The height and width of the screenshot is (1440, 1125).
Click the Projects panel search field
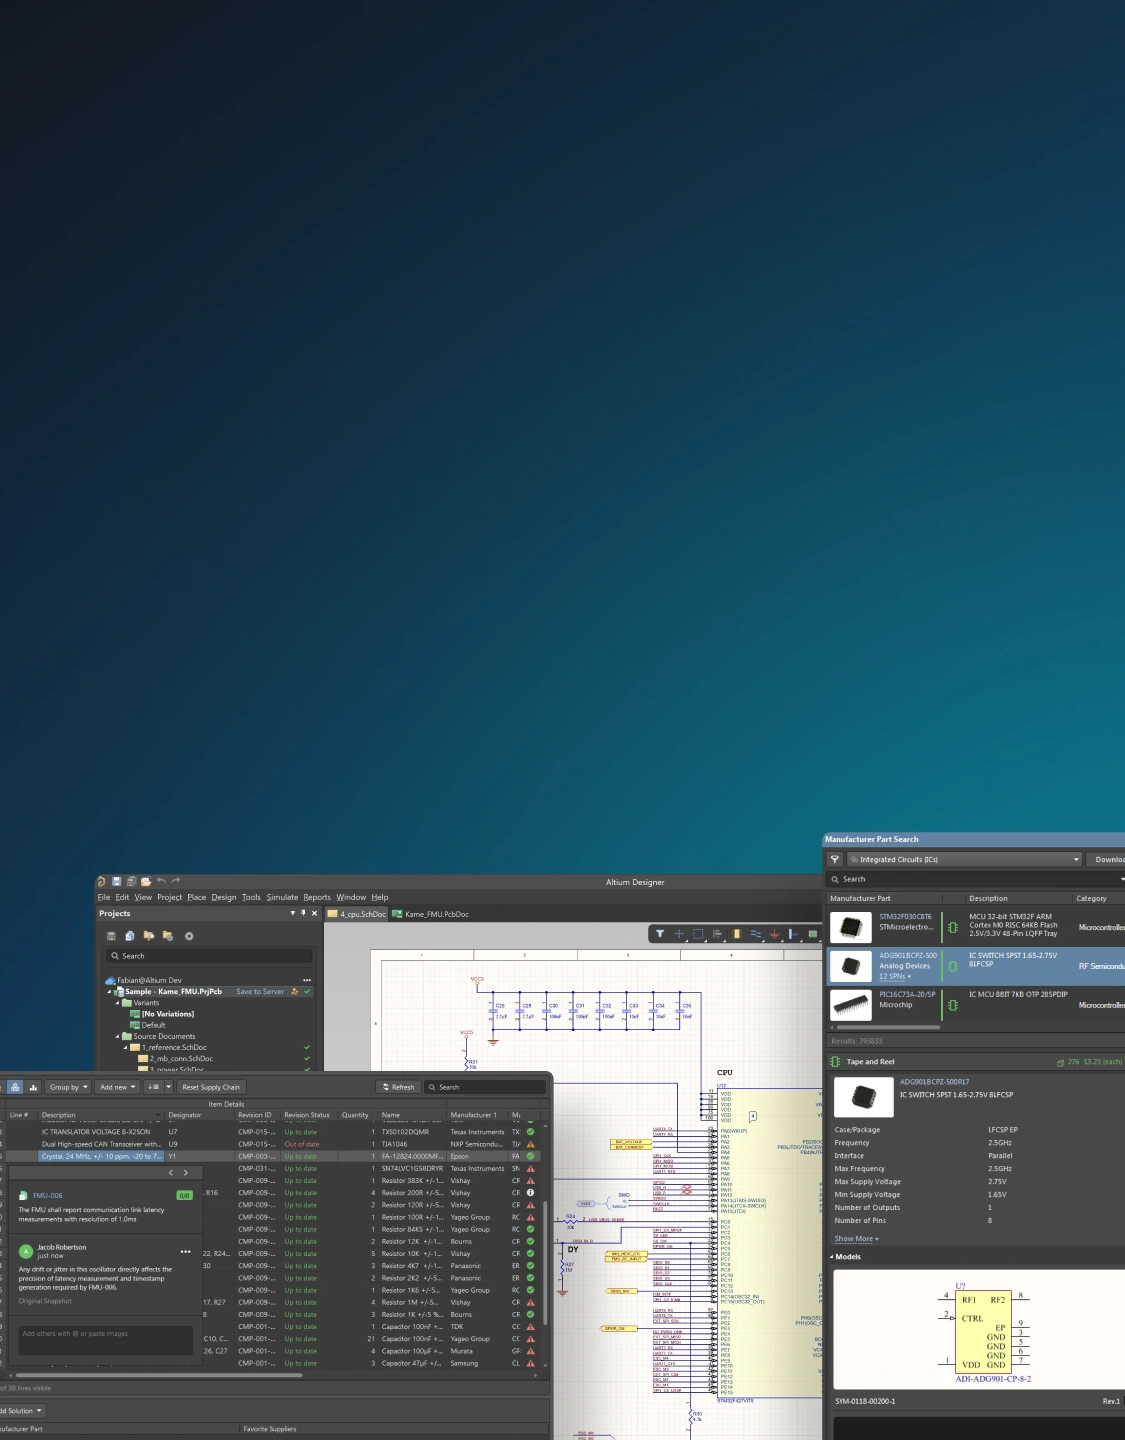coord(210,956)
